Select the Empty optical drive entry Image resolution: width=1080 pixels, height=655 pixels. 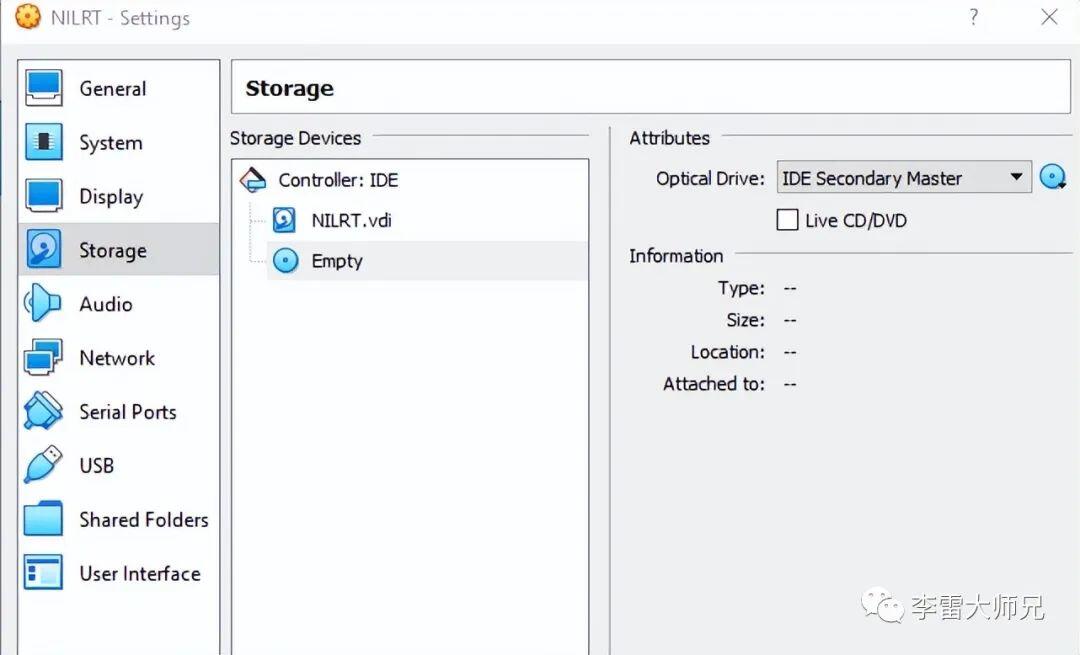[x=337, y=261]
